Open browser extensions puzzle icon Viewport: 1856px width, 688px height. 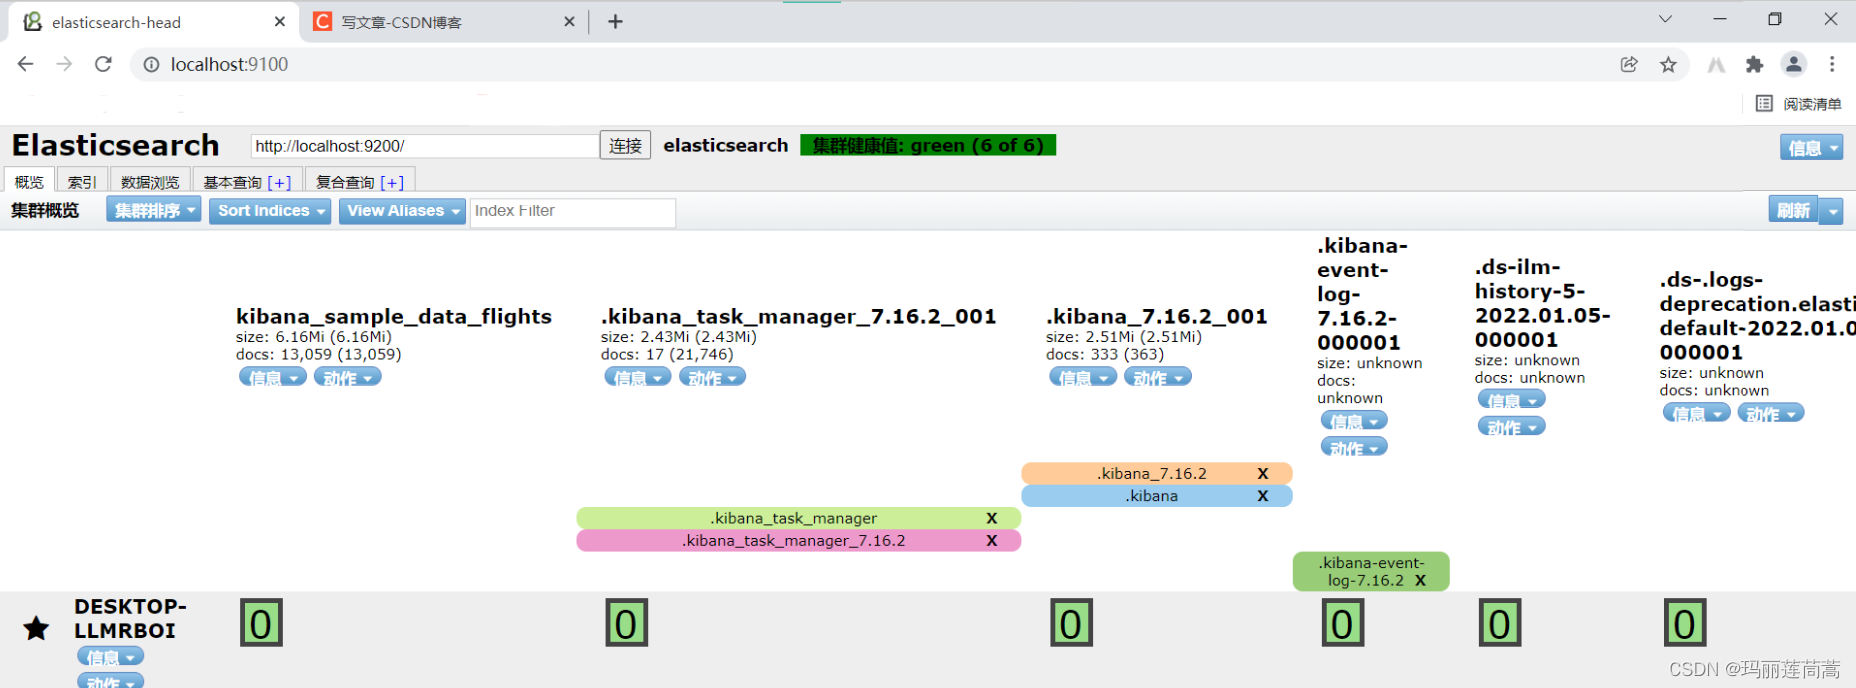1754,64
